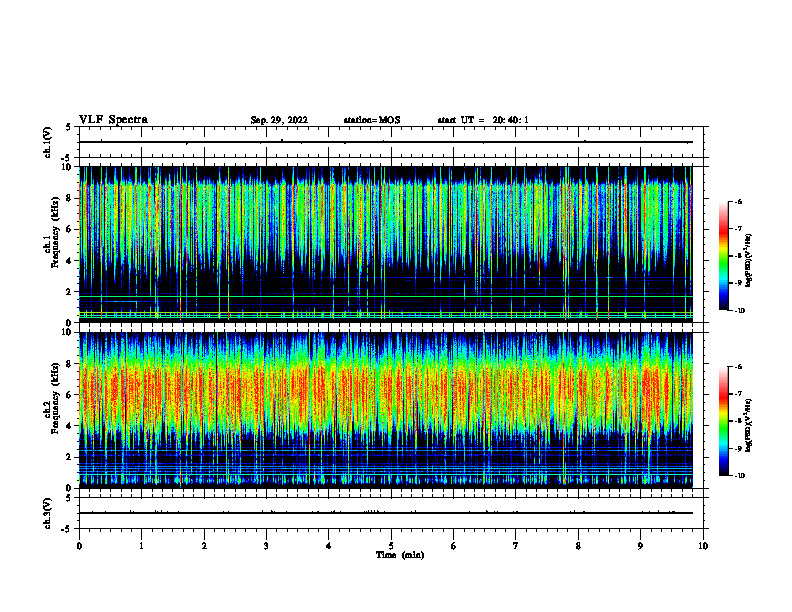The image size is (792, 612).
Task: Click inside the ch.1 spectrogram panel
Action: point(386,244)
